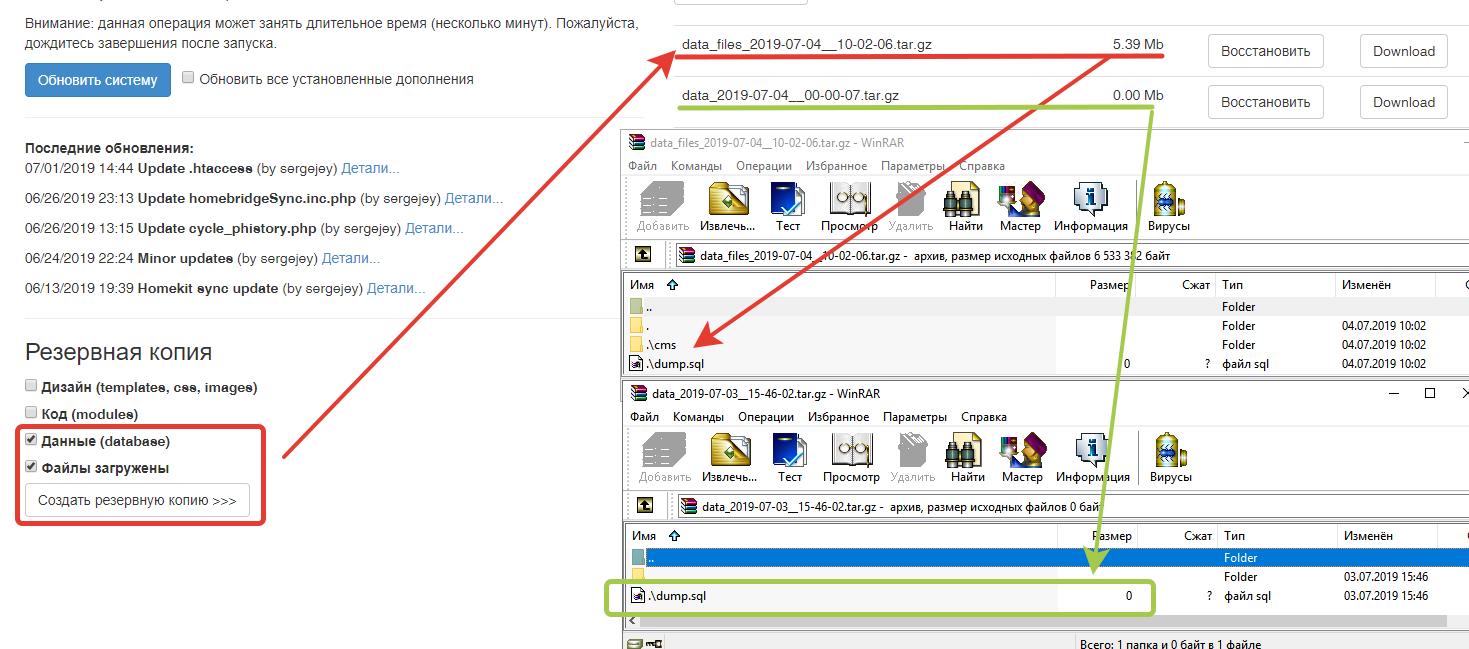Open Параметры menu in data_files WinRAR window

915,166
